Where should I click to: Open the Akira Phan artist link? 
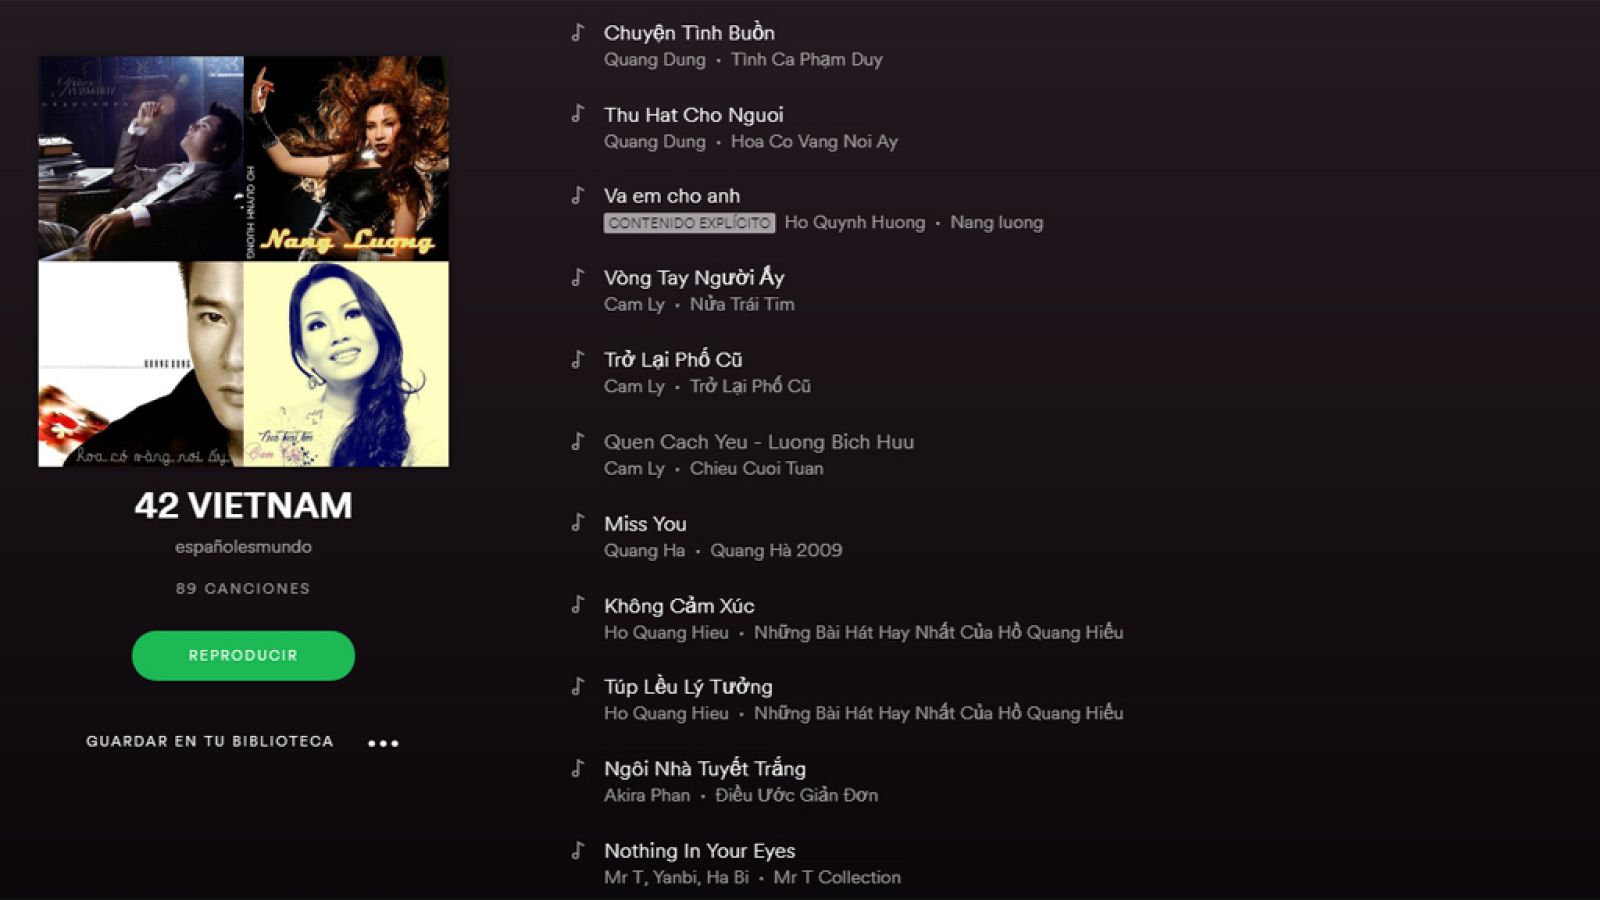coord(647,795)
